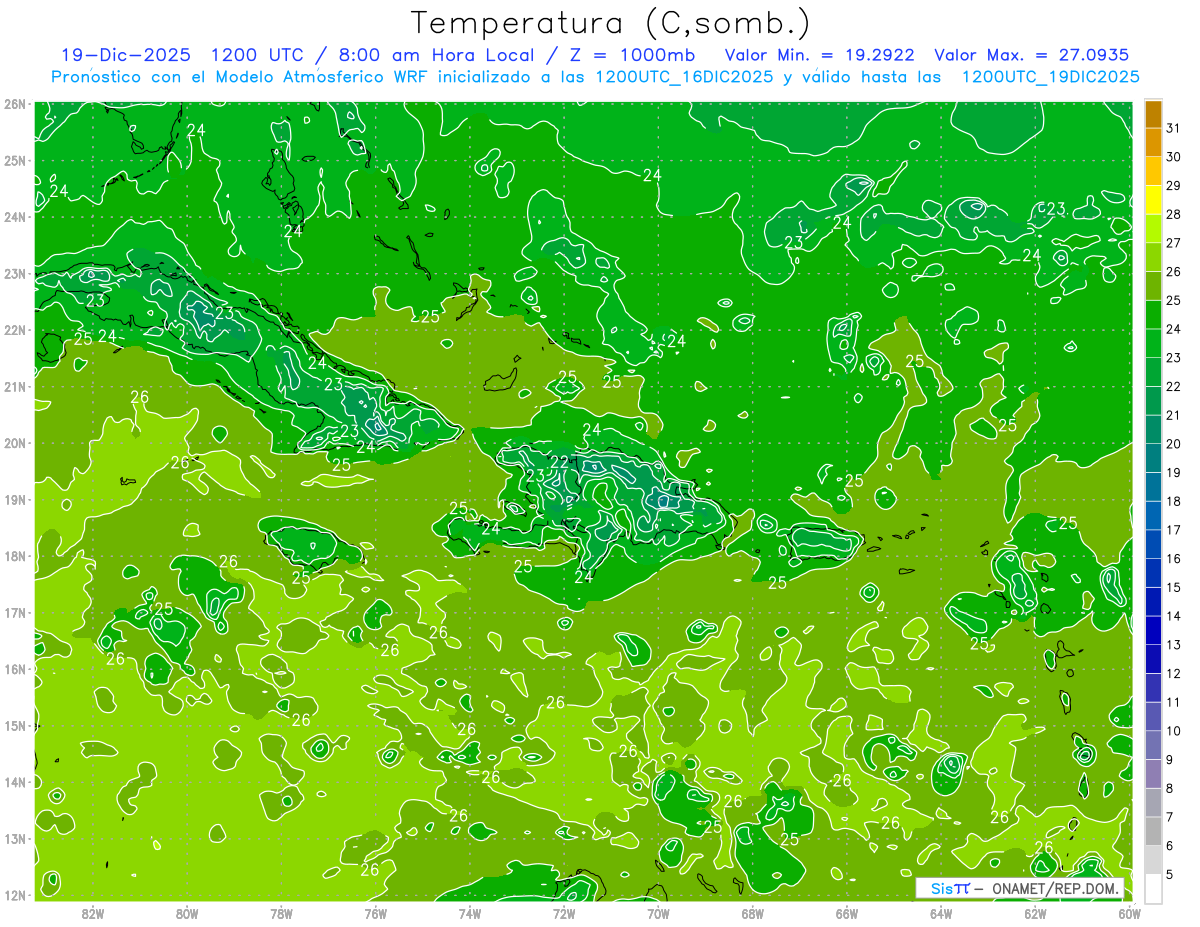Click the "Valor Max. = 27.0935" value

pyautogui.click(x=1032, y=54)
